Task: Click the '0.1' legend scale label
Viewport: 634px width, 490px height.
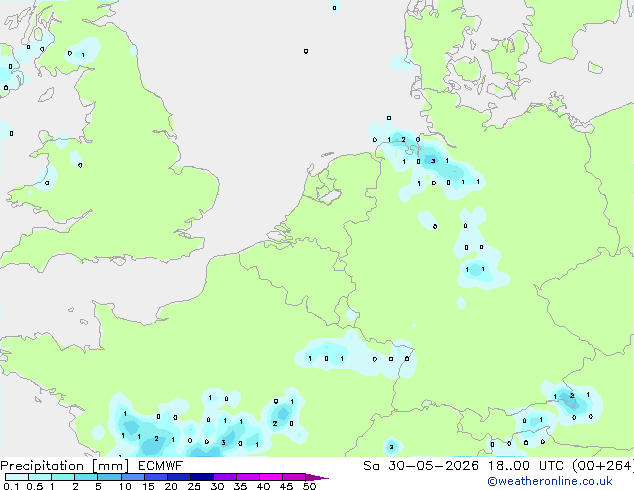Action: coord(11,486)
